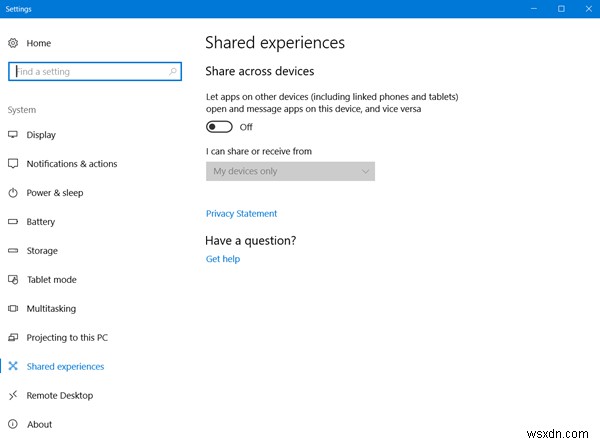Viewport: 600px width, 444px height.
Task: Turn on Share across devices toggle
Action: [219, 127]
